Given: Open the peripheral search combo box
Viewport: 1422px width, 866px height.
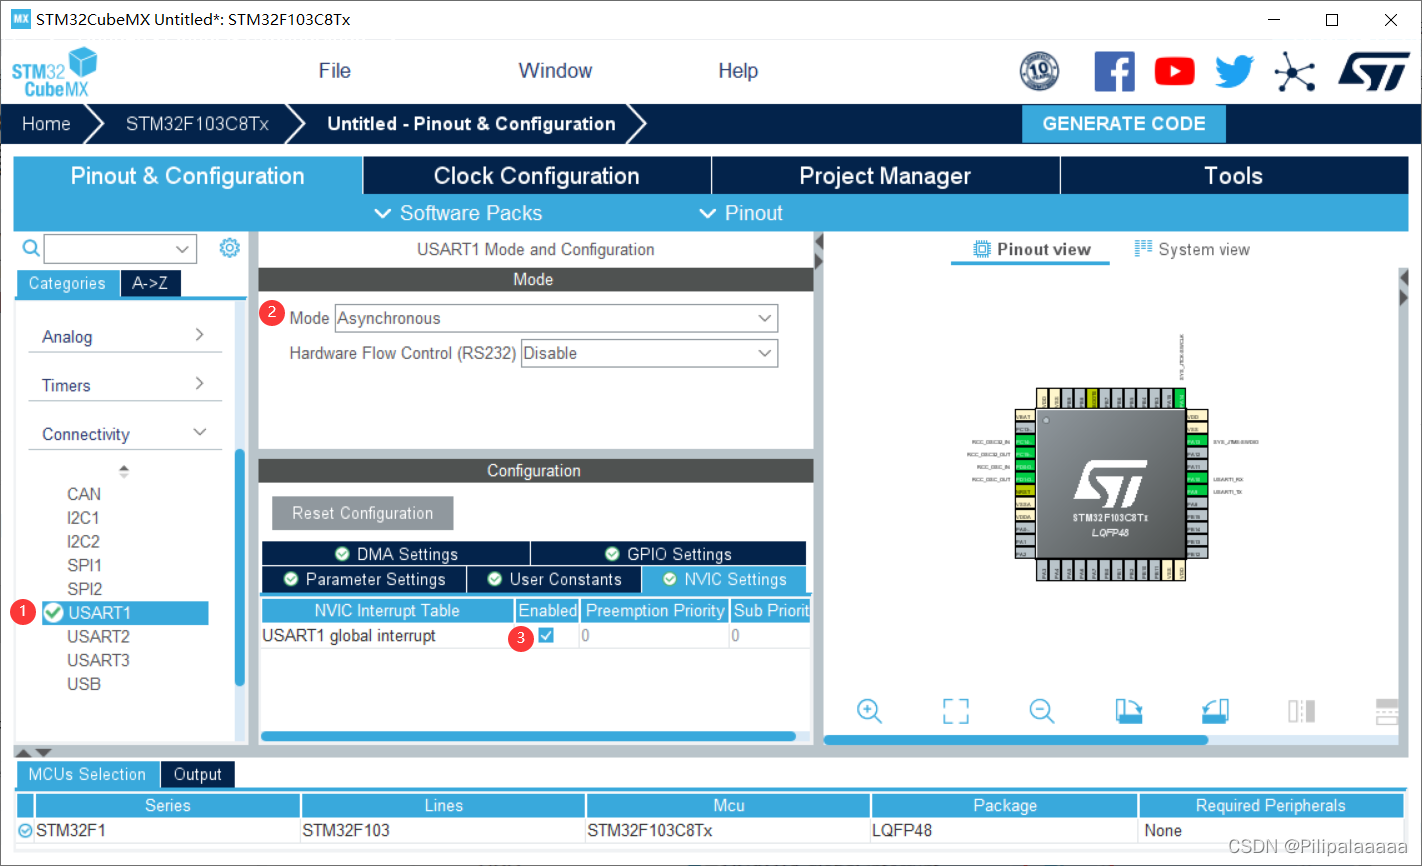Looking at the screenshot, I should pos(120,248).
